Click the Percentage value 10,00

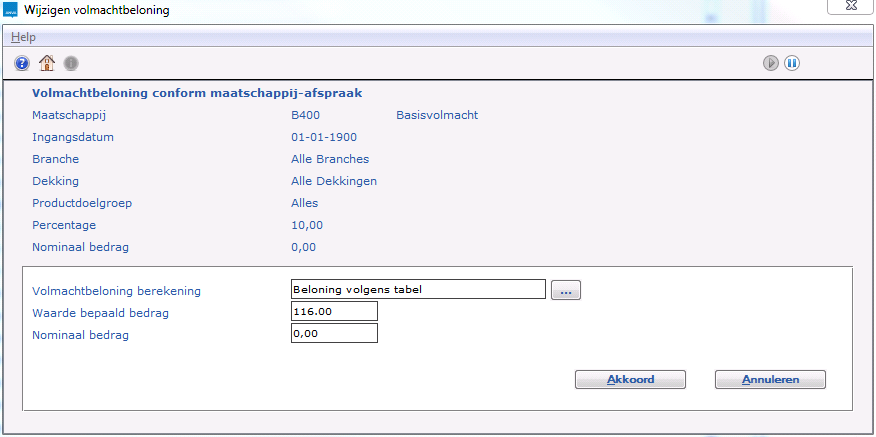[307, 225]
